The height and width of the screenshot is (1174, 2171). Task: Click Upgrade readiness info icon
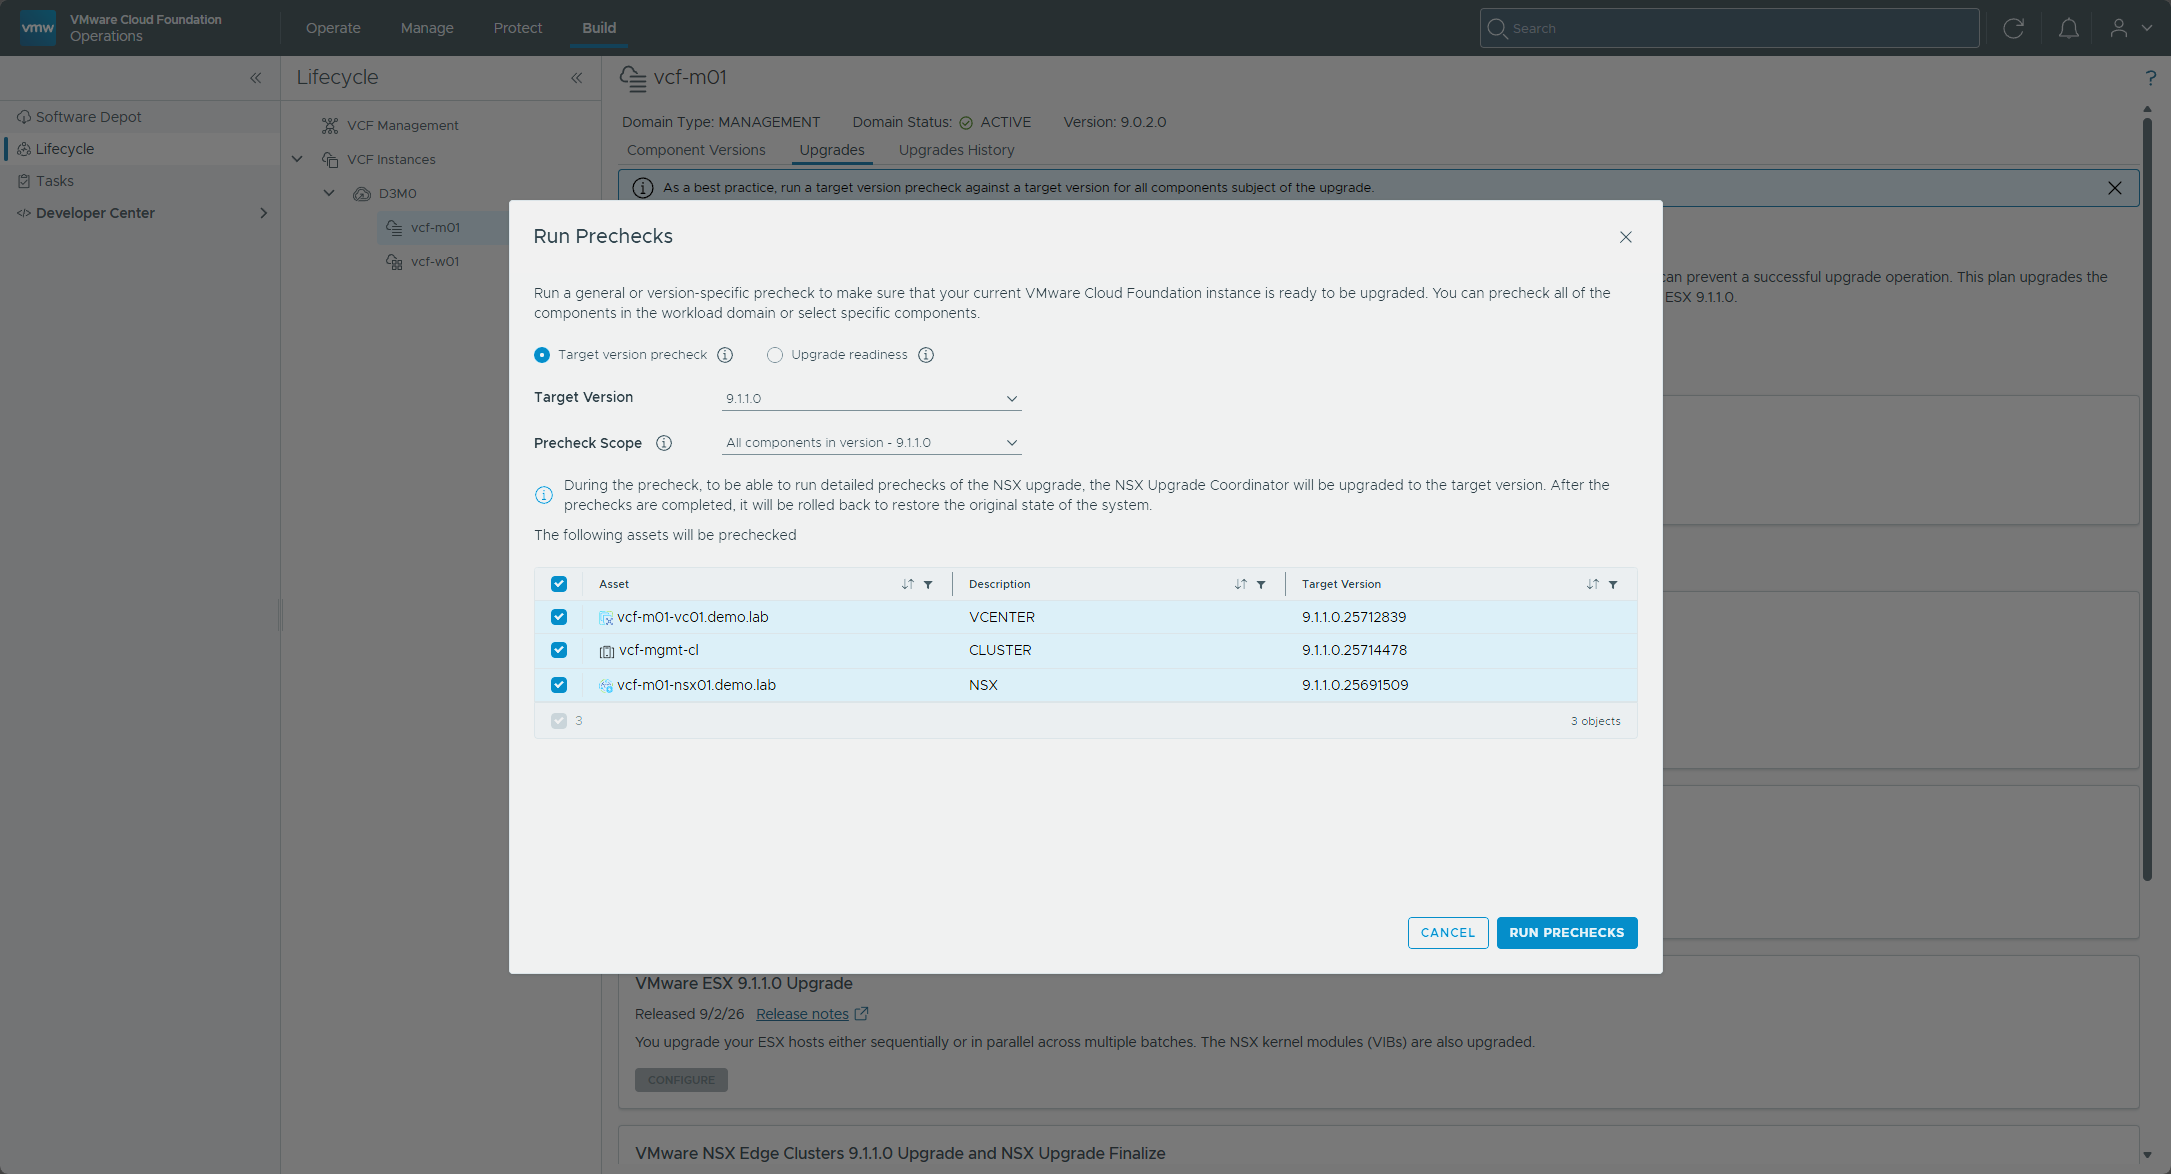tap(926, 355)
